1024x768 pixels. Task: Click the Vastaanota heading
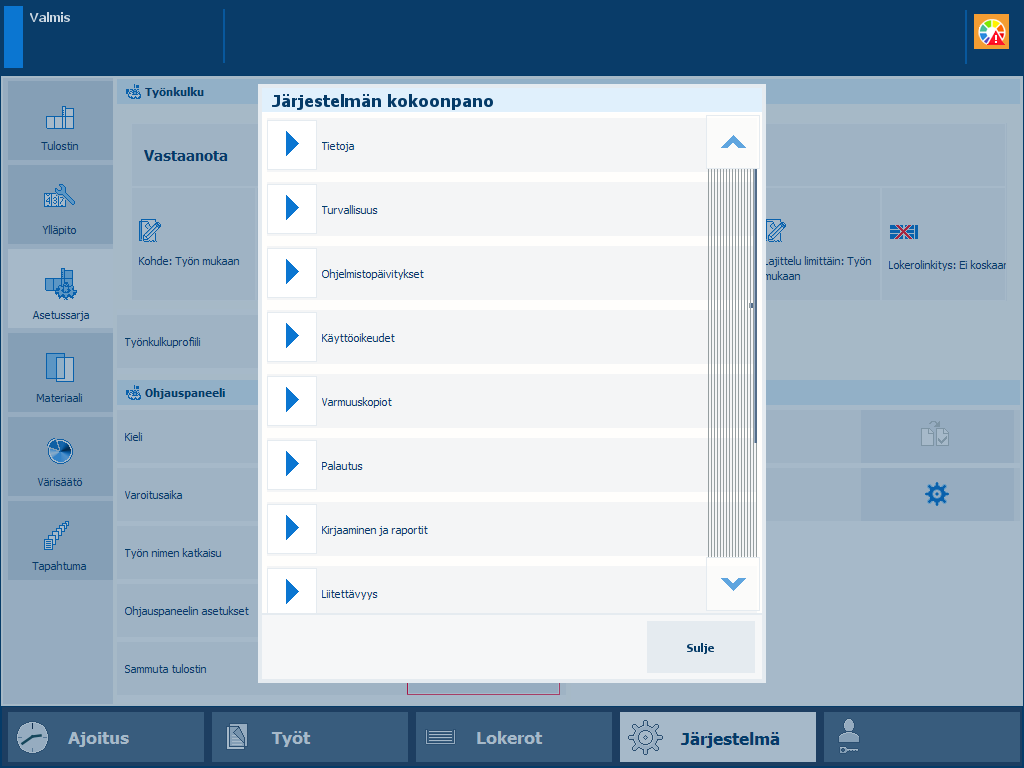click(185, 156)
